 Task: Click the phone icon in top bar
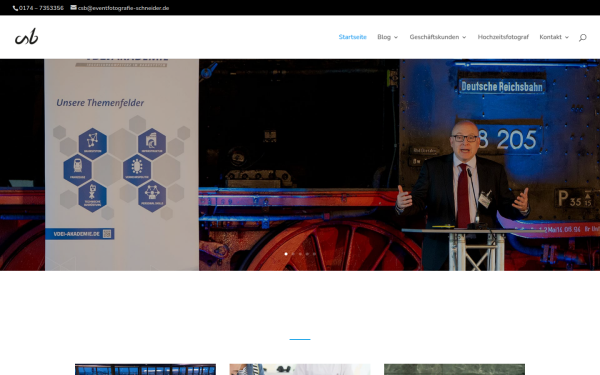[x=15, y=8]
